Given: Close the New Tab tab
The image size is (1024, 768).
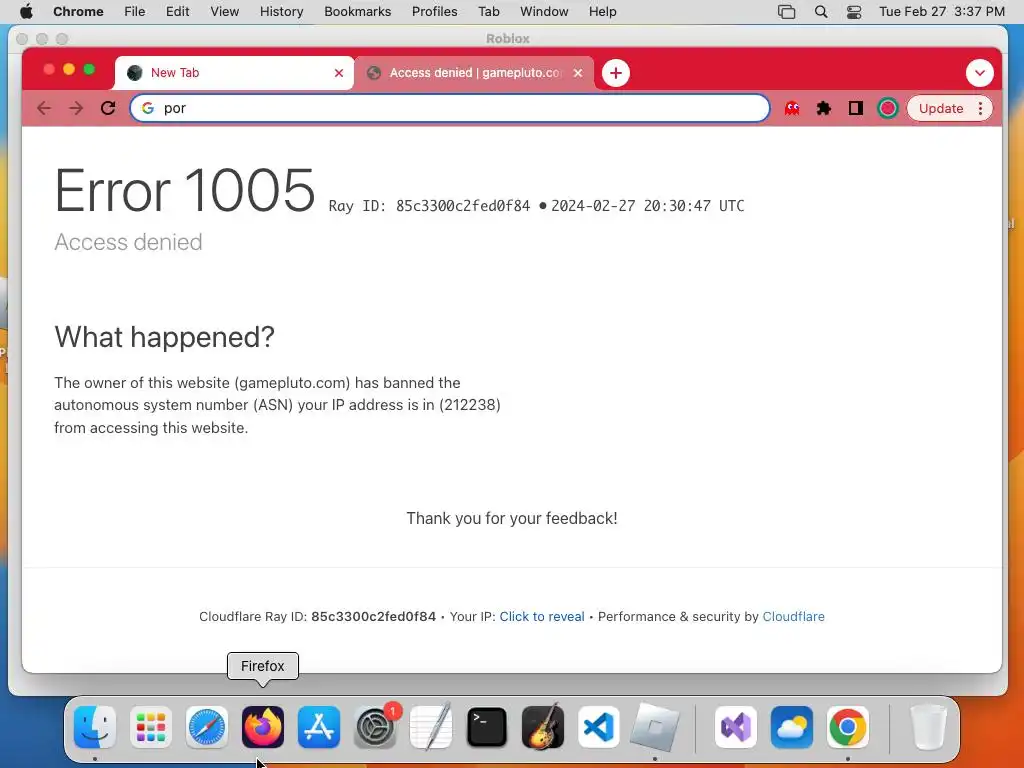Looking at the screenshot, I should click(339, 73).
